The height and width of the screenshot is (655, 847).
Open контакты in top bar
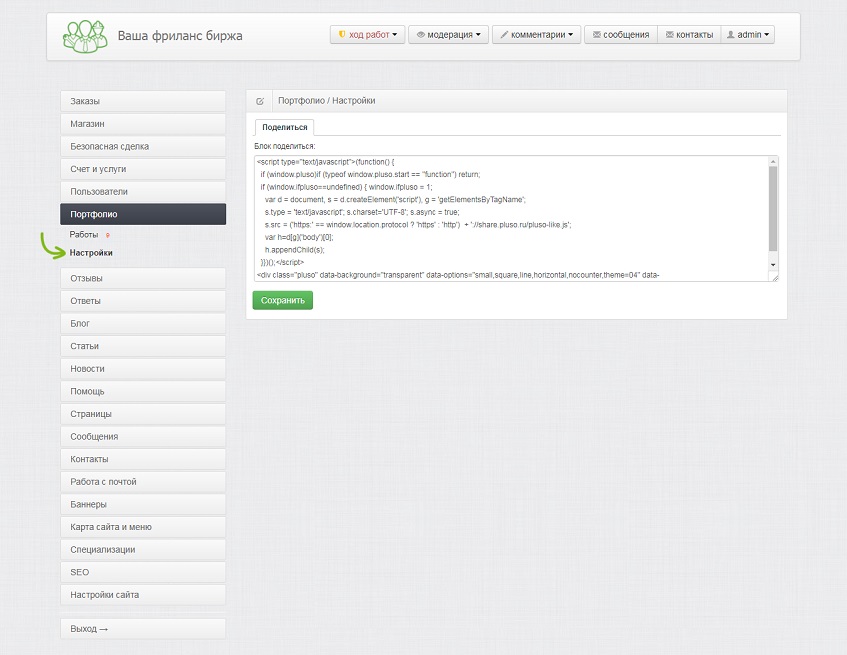(x=689, y=35)
